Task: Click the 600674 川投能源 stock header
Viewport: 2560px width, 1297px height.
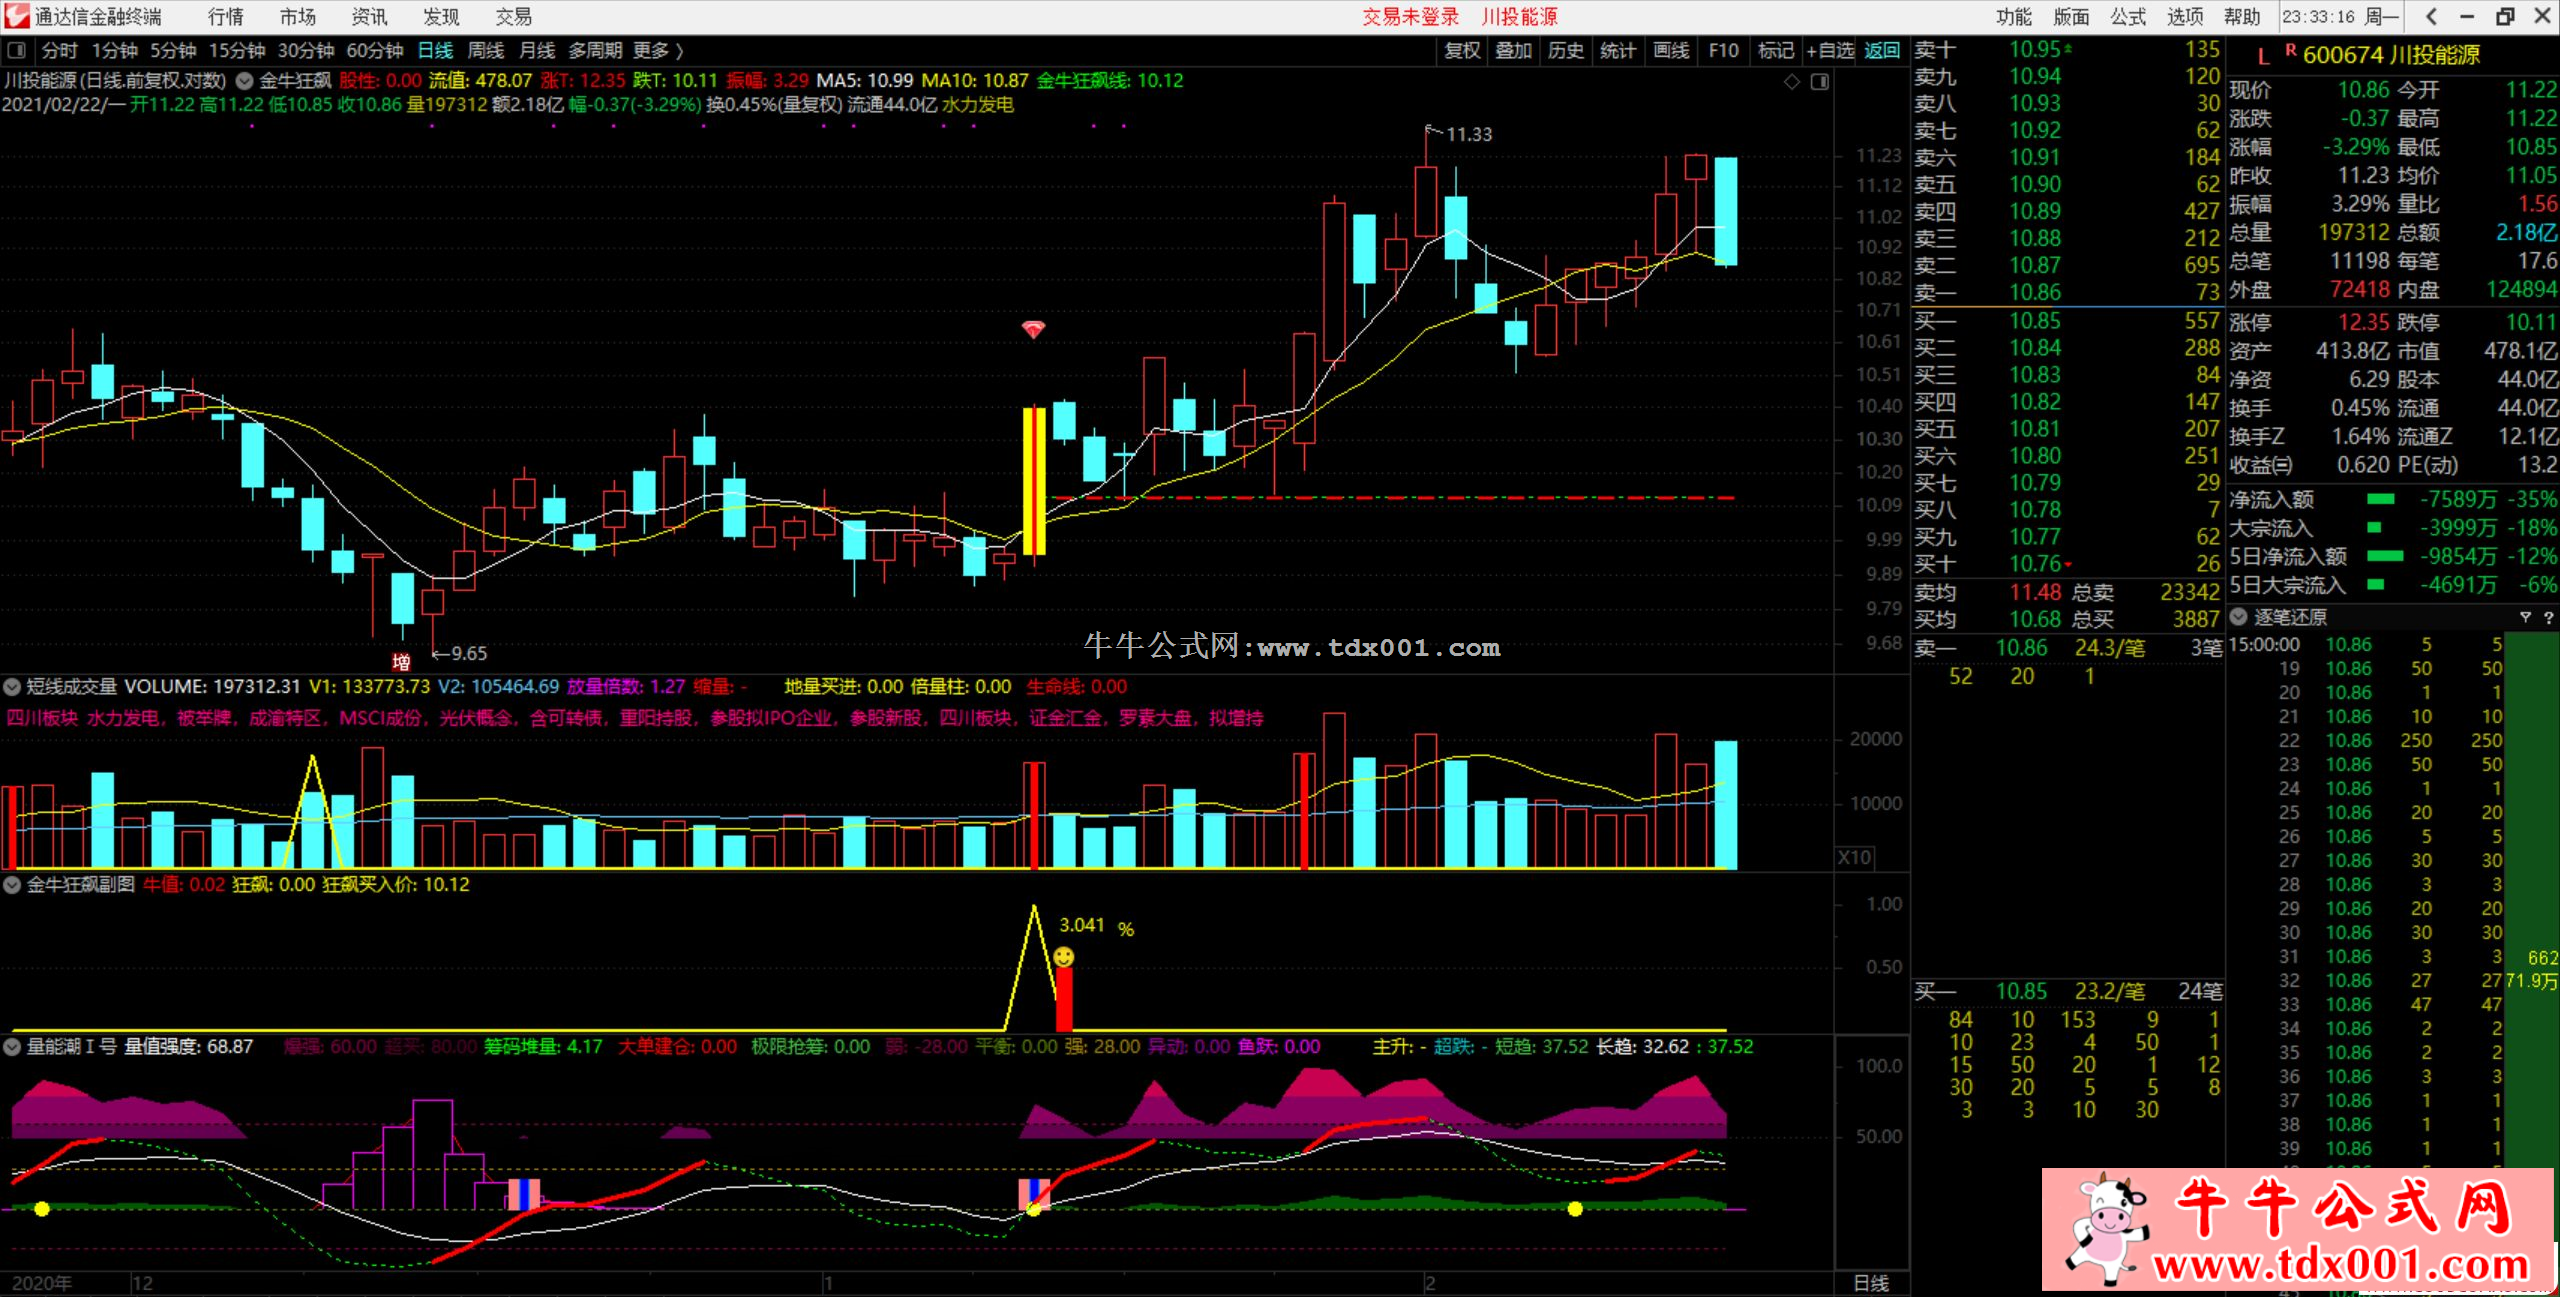Action: point(2391,54)
